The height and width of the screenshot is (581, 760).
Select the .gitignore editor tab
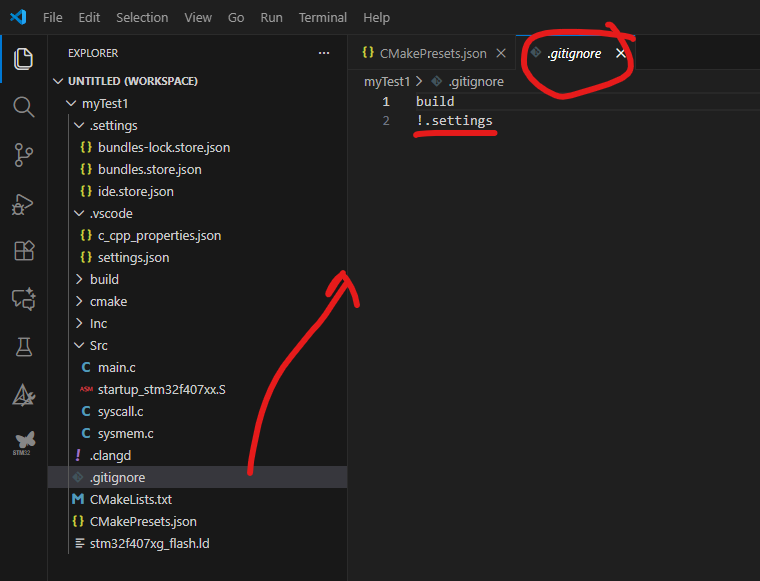tap(574, 53)
